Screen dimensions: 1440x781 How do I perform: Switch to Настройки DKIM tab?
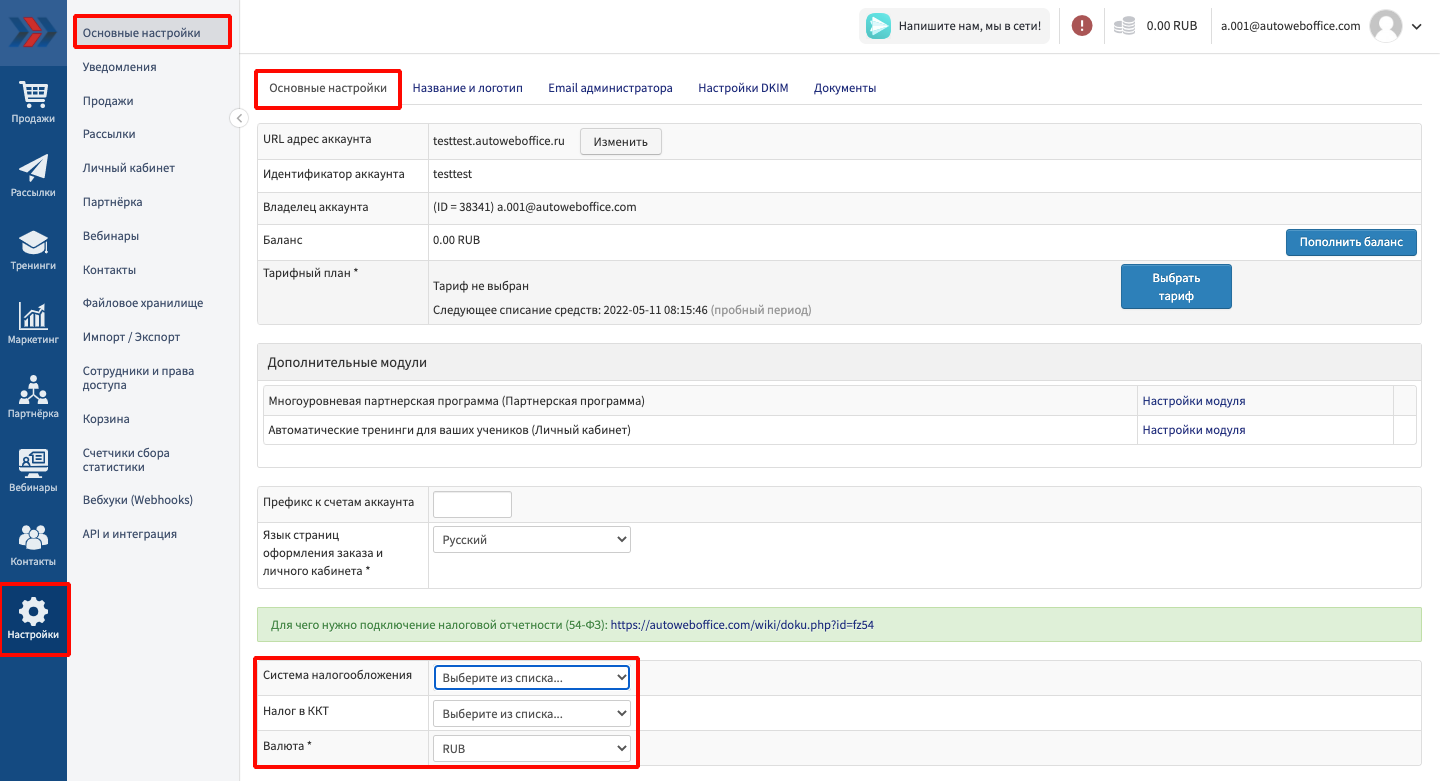743,88
